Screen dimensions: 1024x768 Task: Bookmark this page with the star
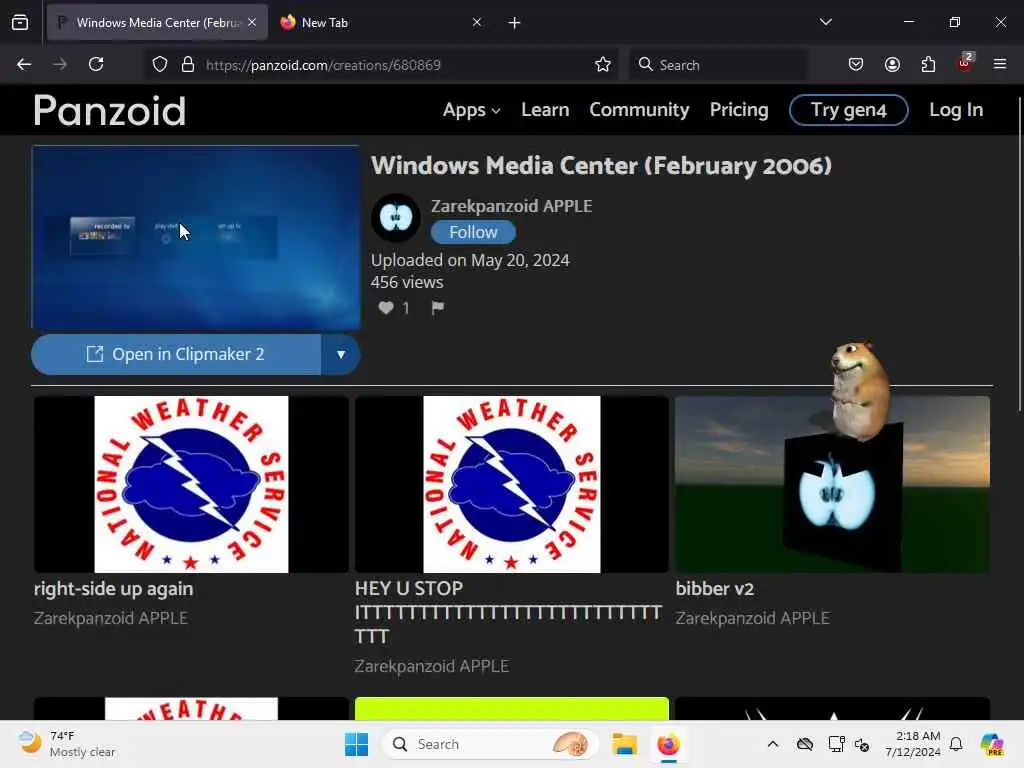pyautogui.click(x=603, y=65)
